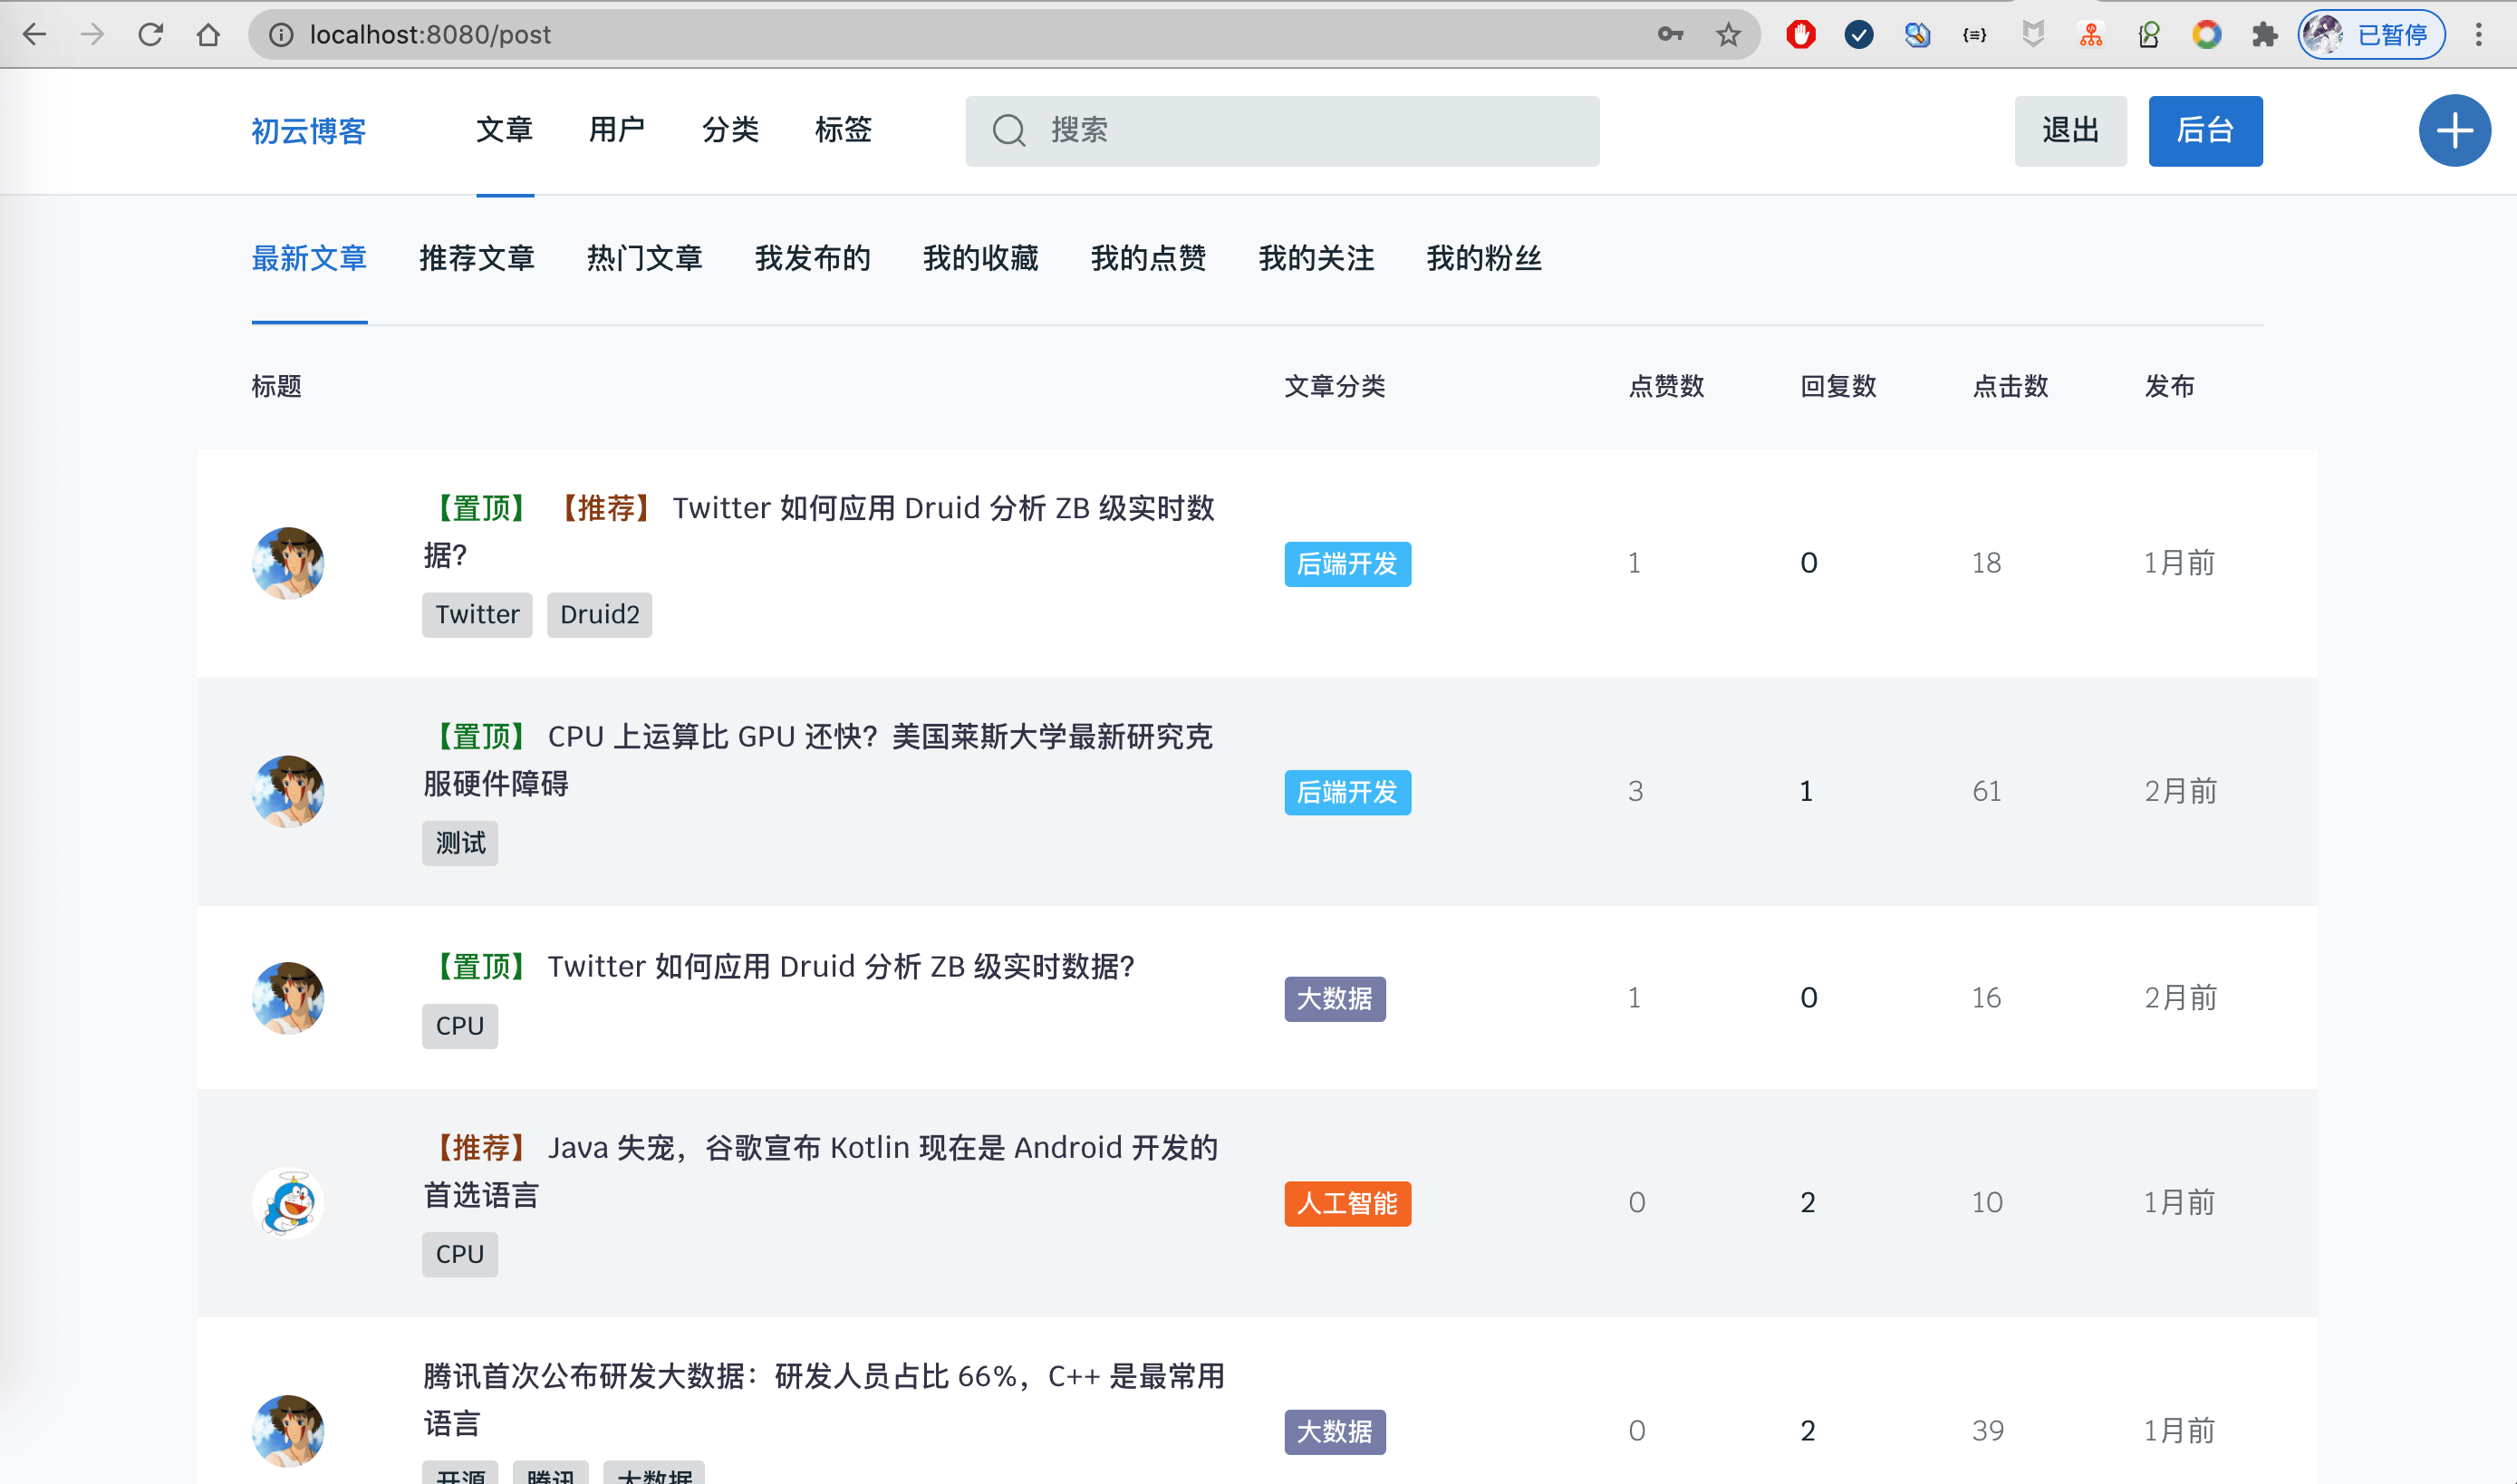This screenshot has height=1484, width=2517.
Task: Open the 我的收藏 tab
Action: click(980, 259)
